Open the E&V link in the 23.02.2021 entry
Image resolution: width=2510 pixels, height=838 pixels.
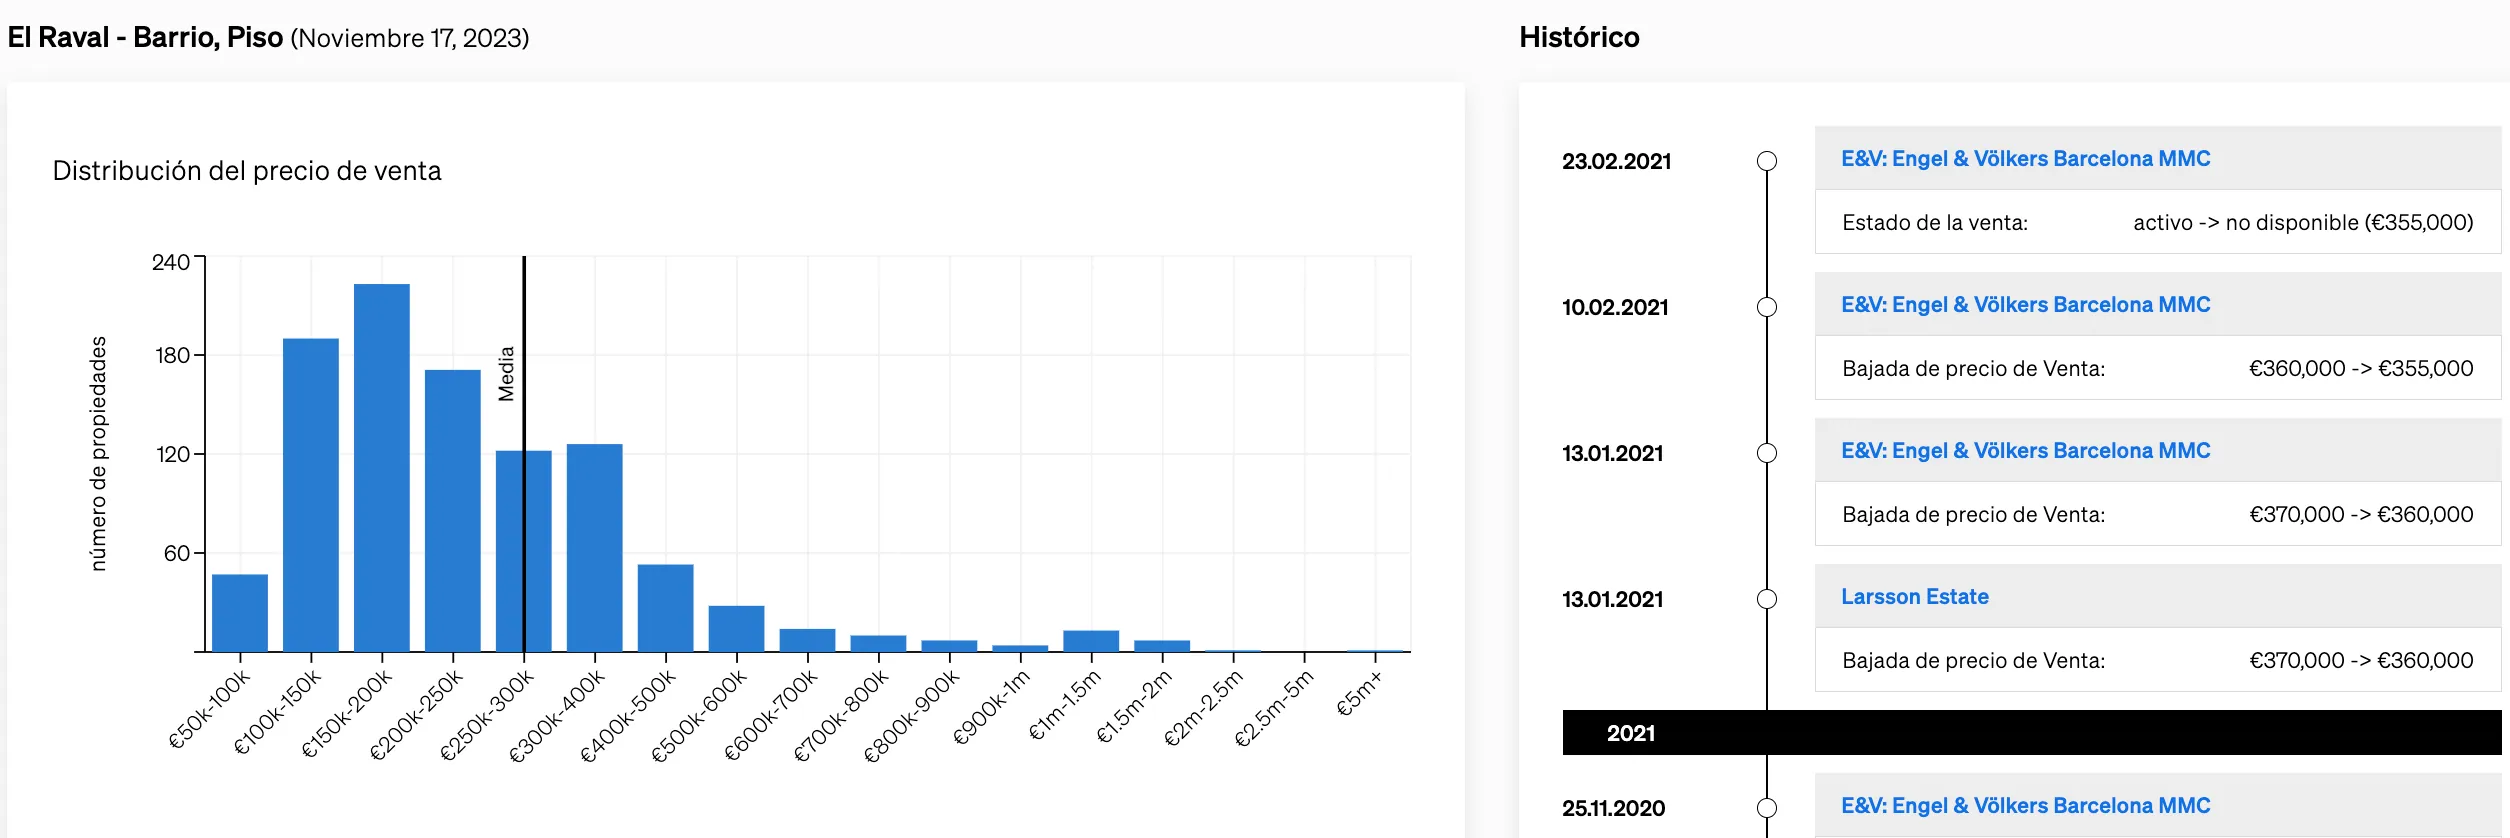(2025, 159)
